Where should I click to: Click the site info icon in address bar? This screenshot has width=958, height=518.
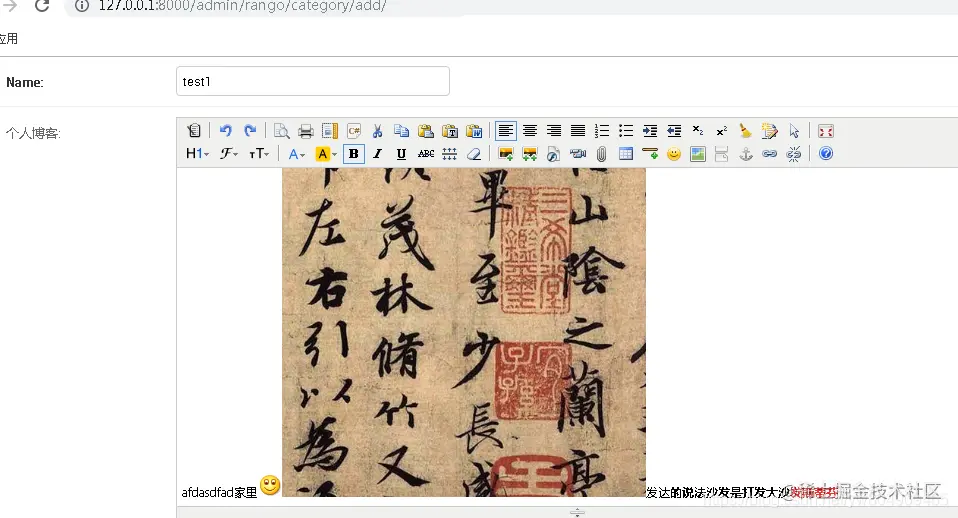82,6
